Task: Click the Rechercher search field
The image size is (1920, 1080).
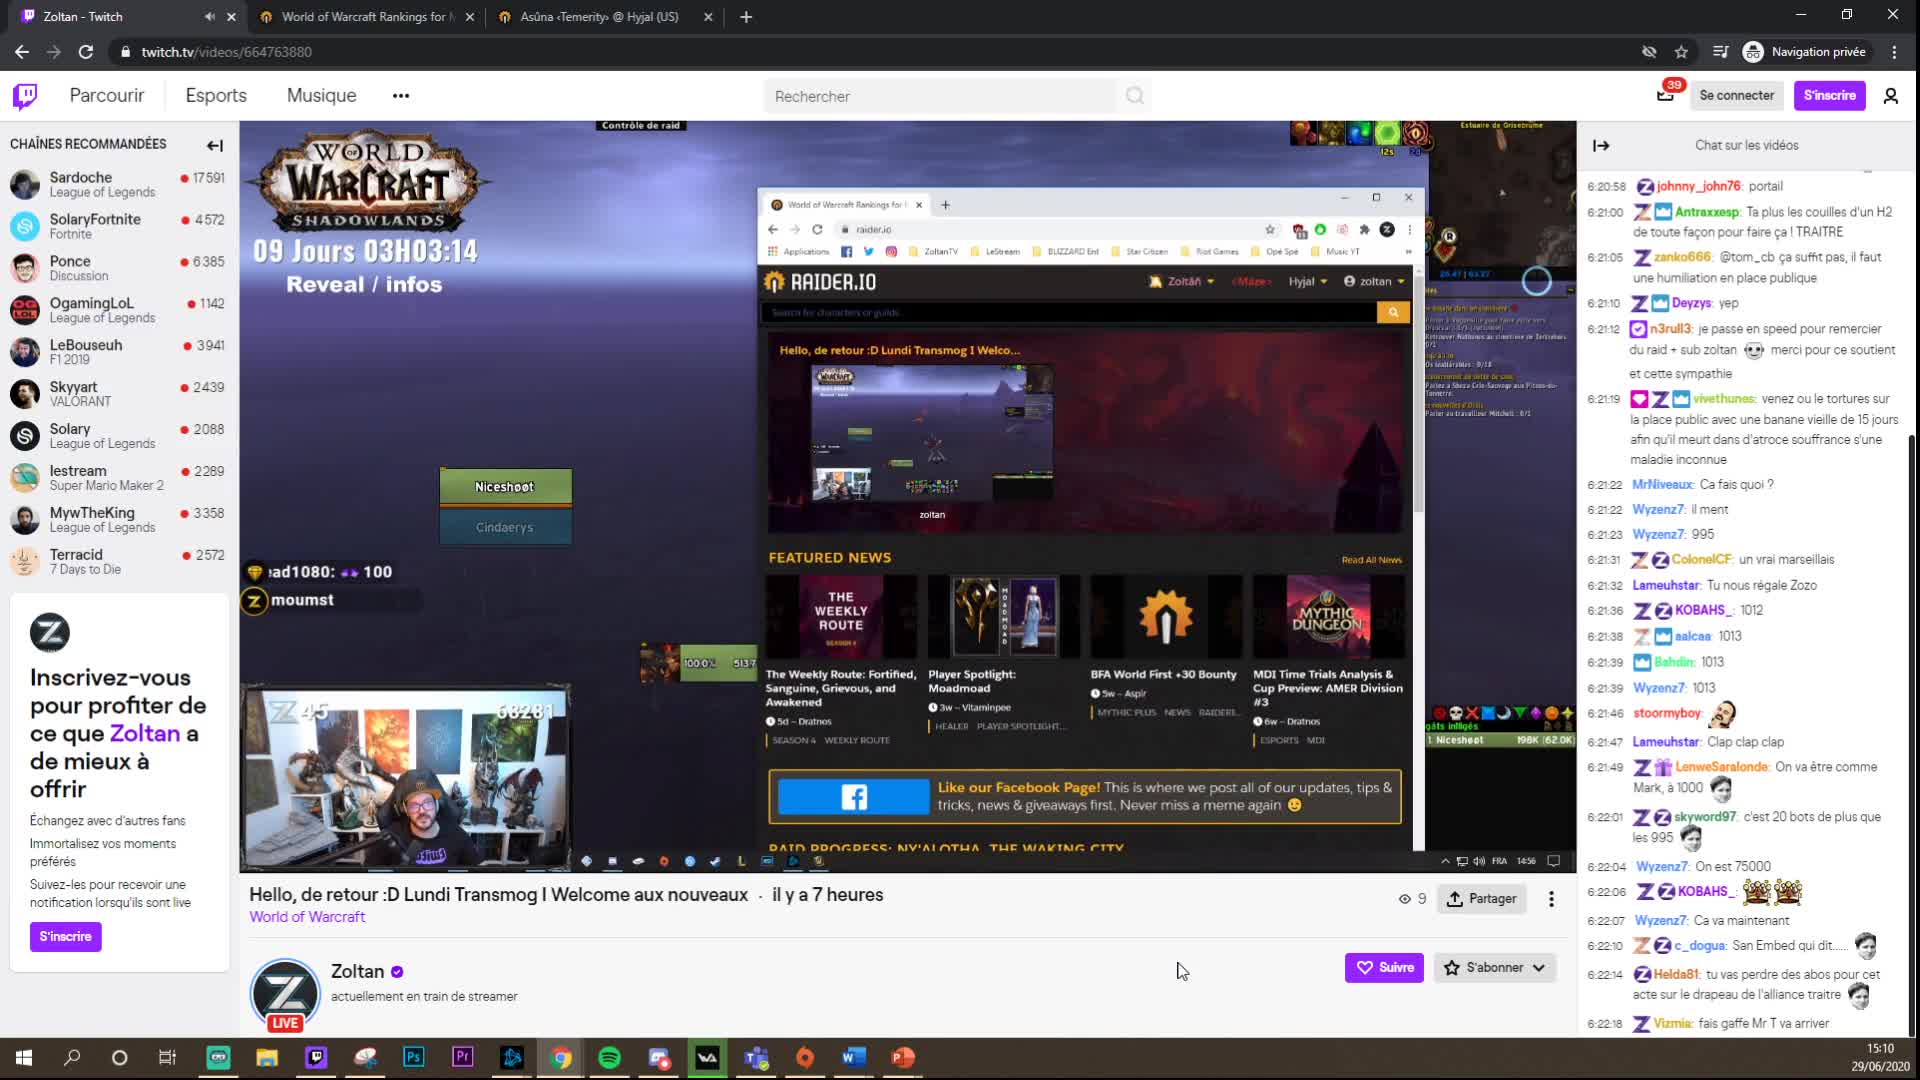Action: point(940,96)
